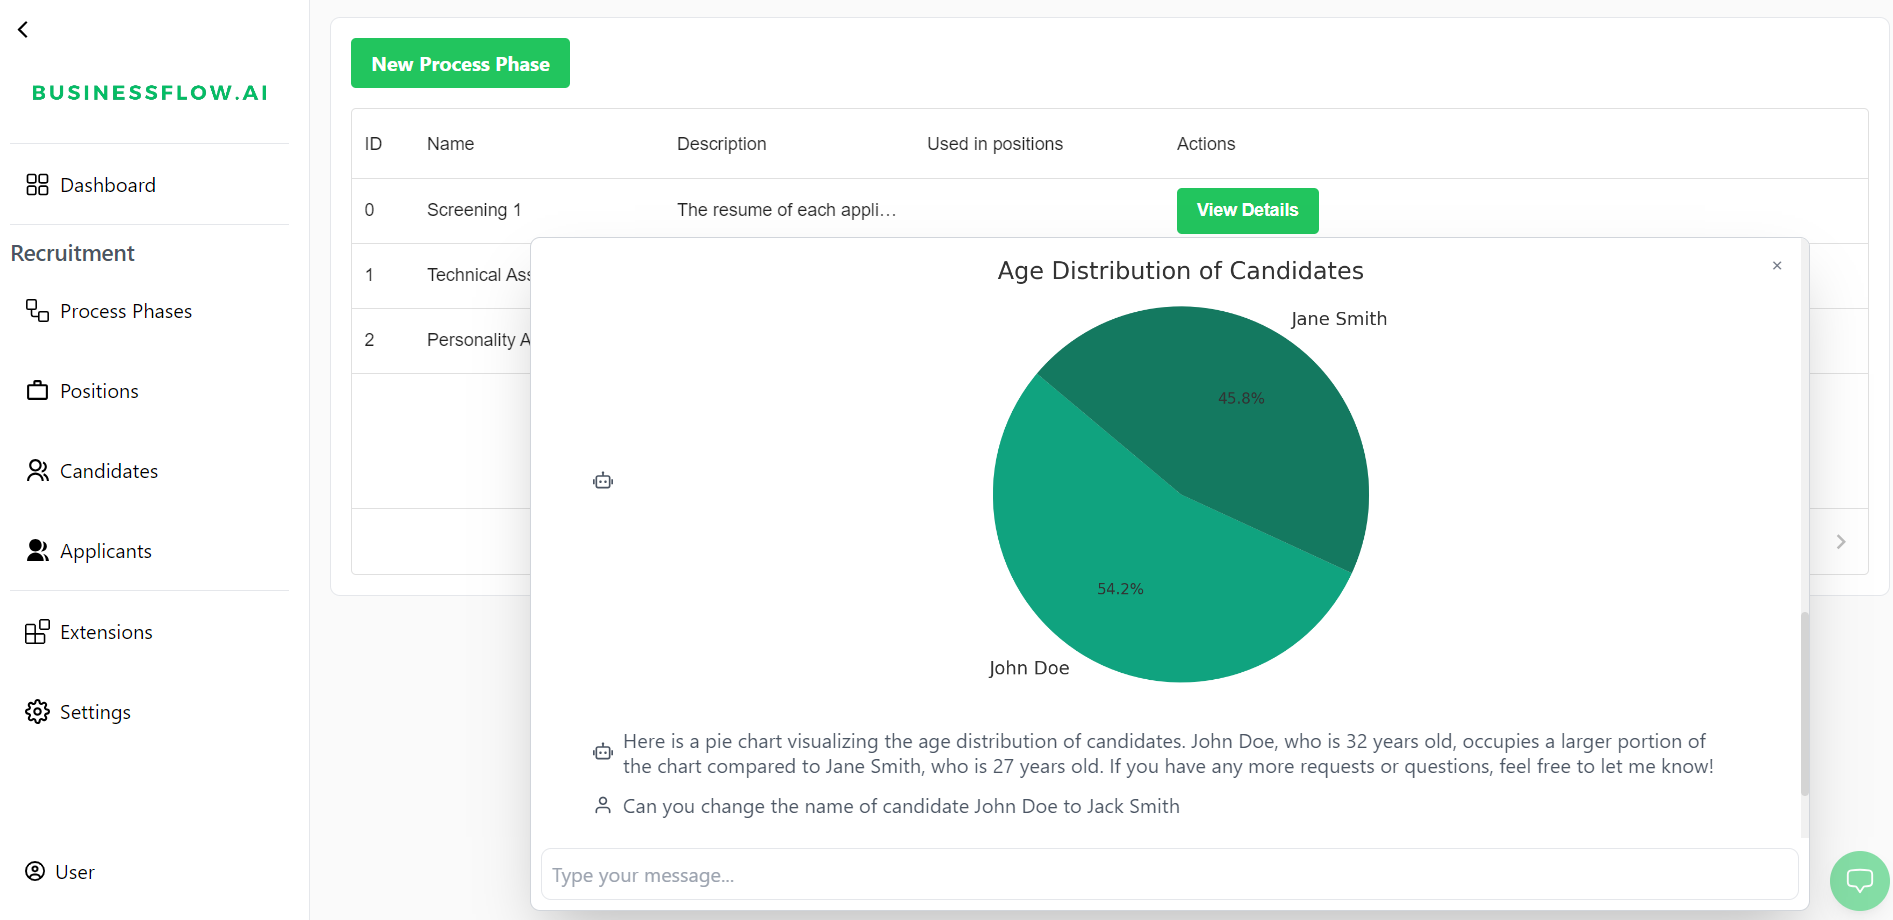
Task: Click the User profile icon
Action: (35, 872)
